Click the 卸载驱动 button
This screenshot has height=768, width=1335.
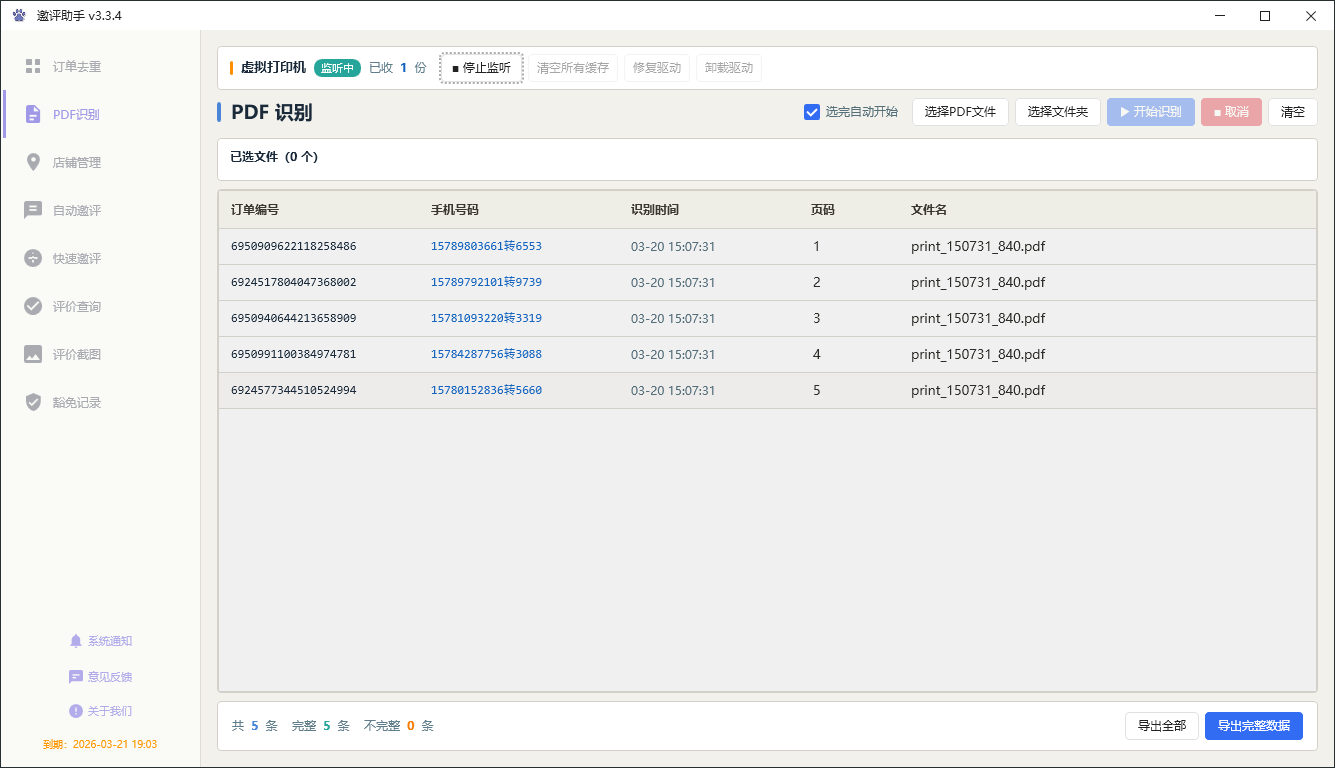tap(729, 68)
